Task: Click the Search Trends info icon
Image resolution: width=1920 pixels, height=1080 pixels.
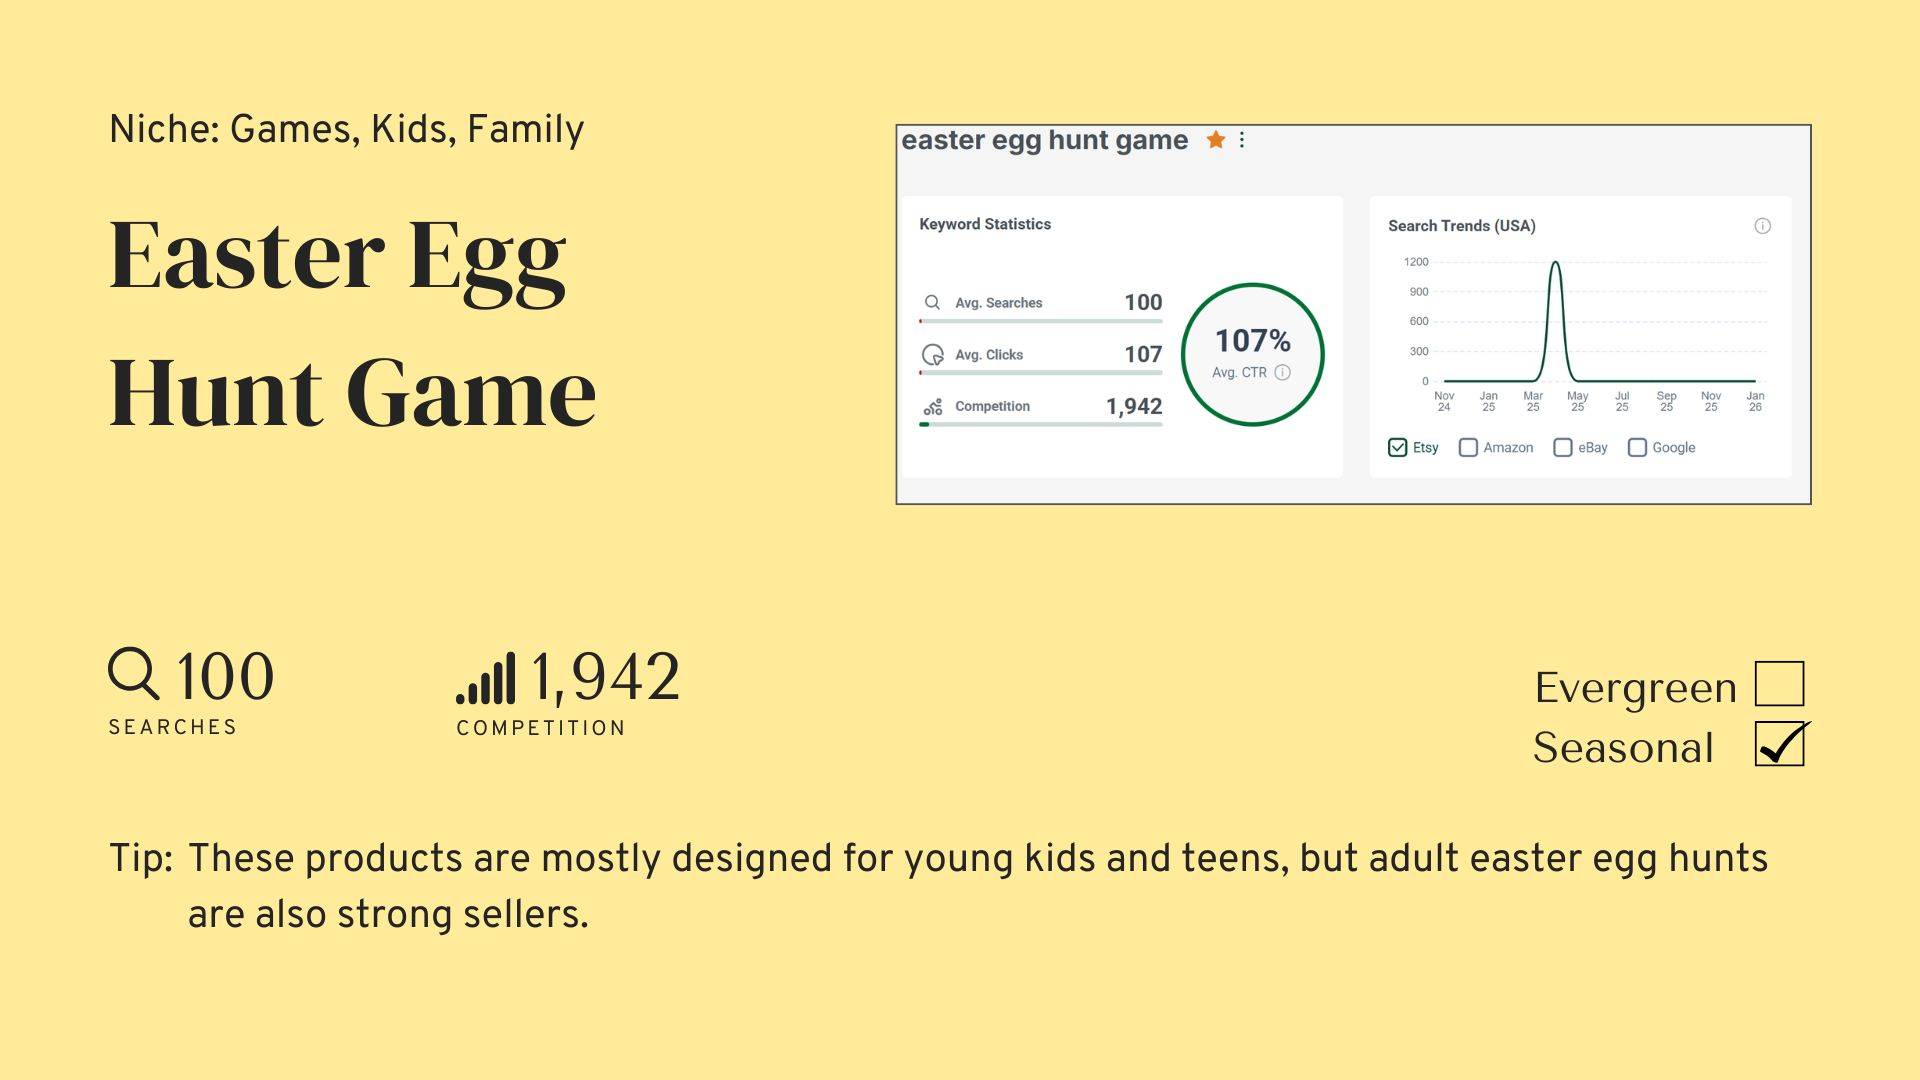Action: point(1763,226)
